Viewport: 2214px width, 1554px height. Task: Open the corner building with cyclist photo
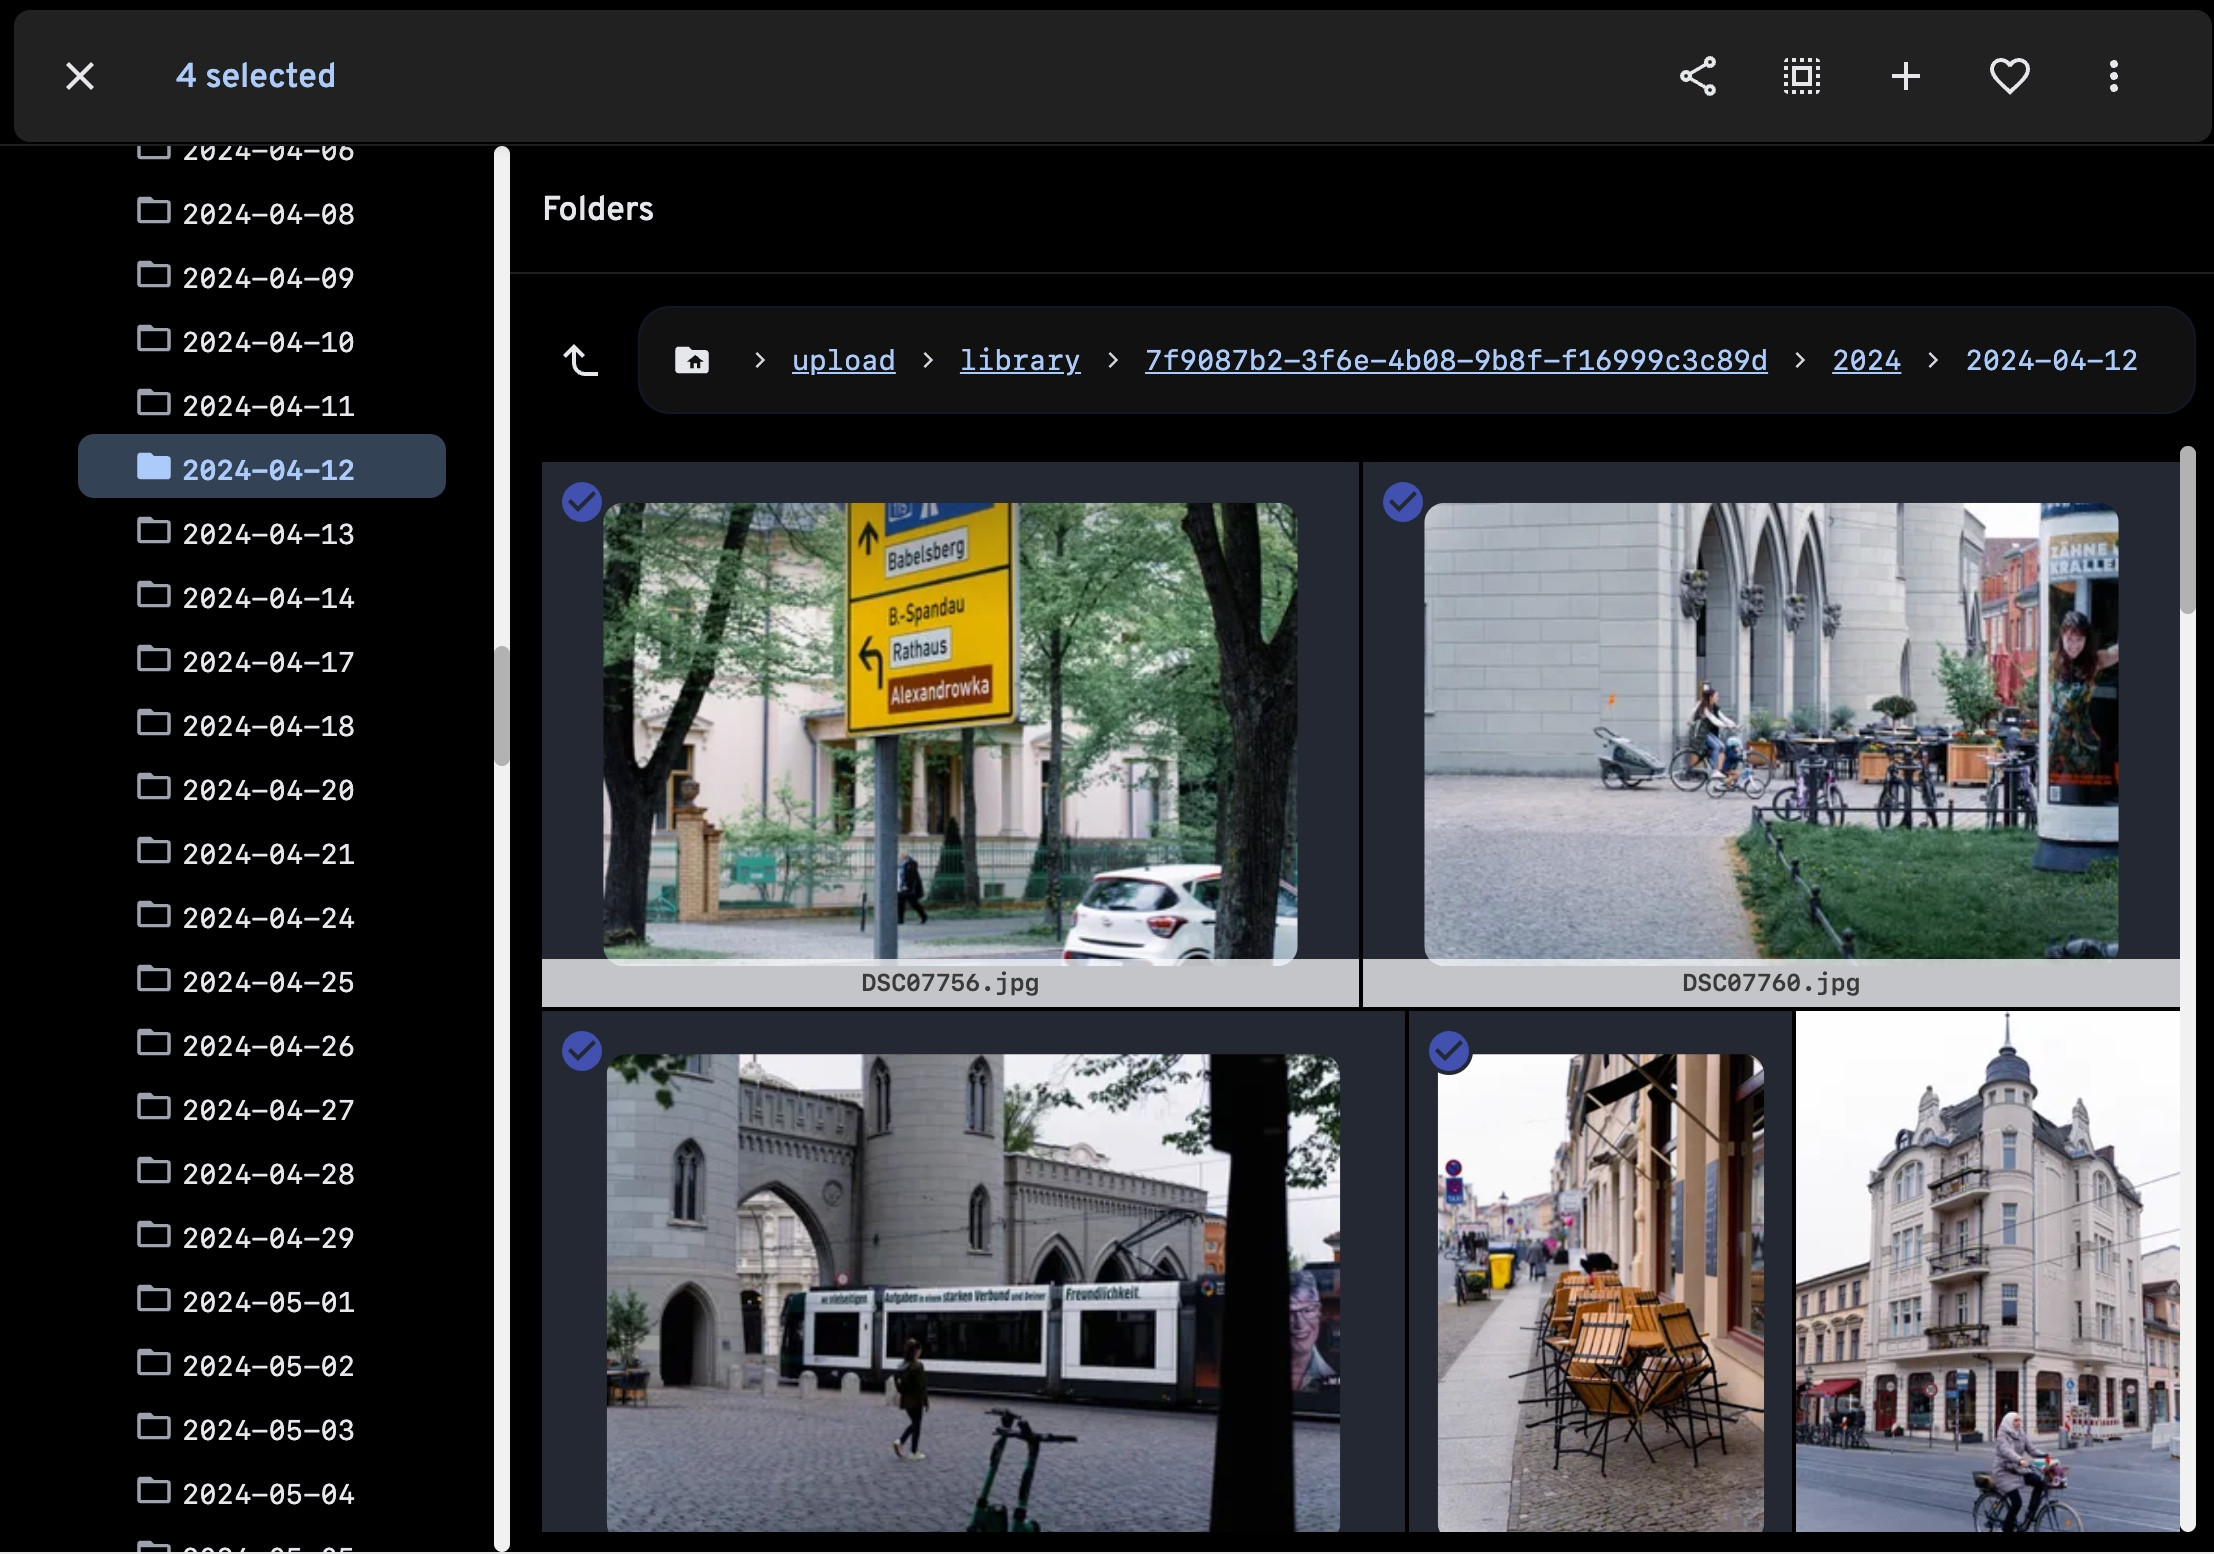[x=1987, y=1271]
